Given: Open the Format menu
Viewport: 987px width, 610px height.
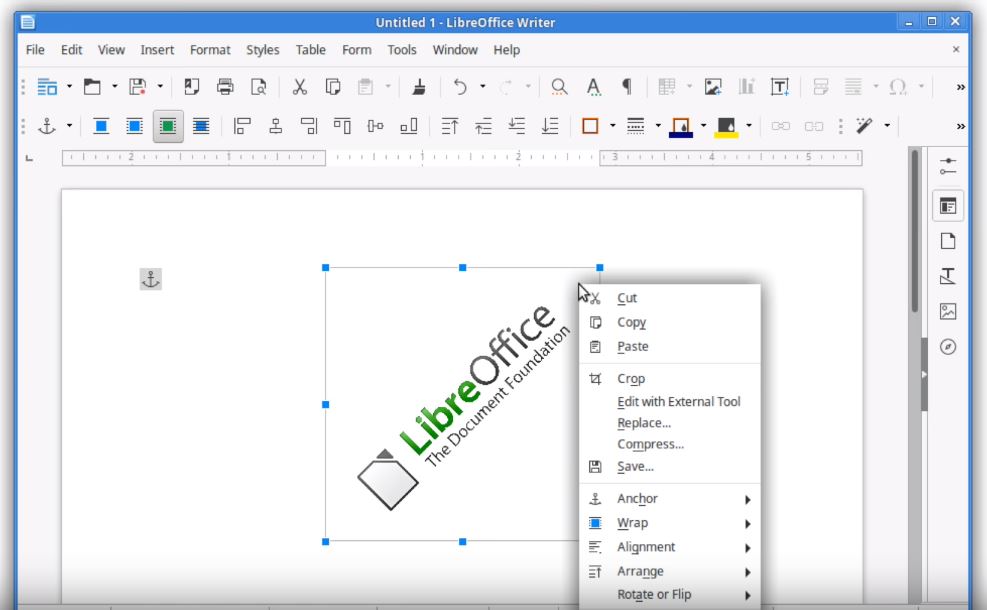Looking at the screenshot, I should pos(210,50).
